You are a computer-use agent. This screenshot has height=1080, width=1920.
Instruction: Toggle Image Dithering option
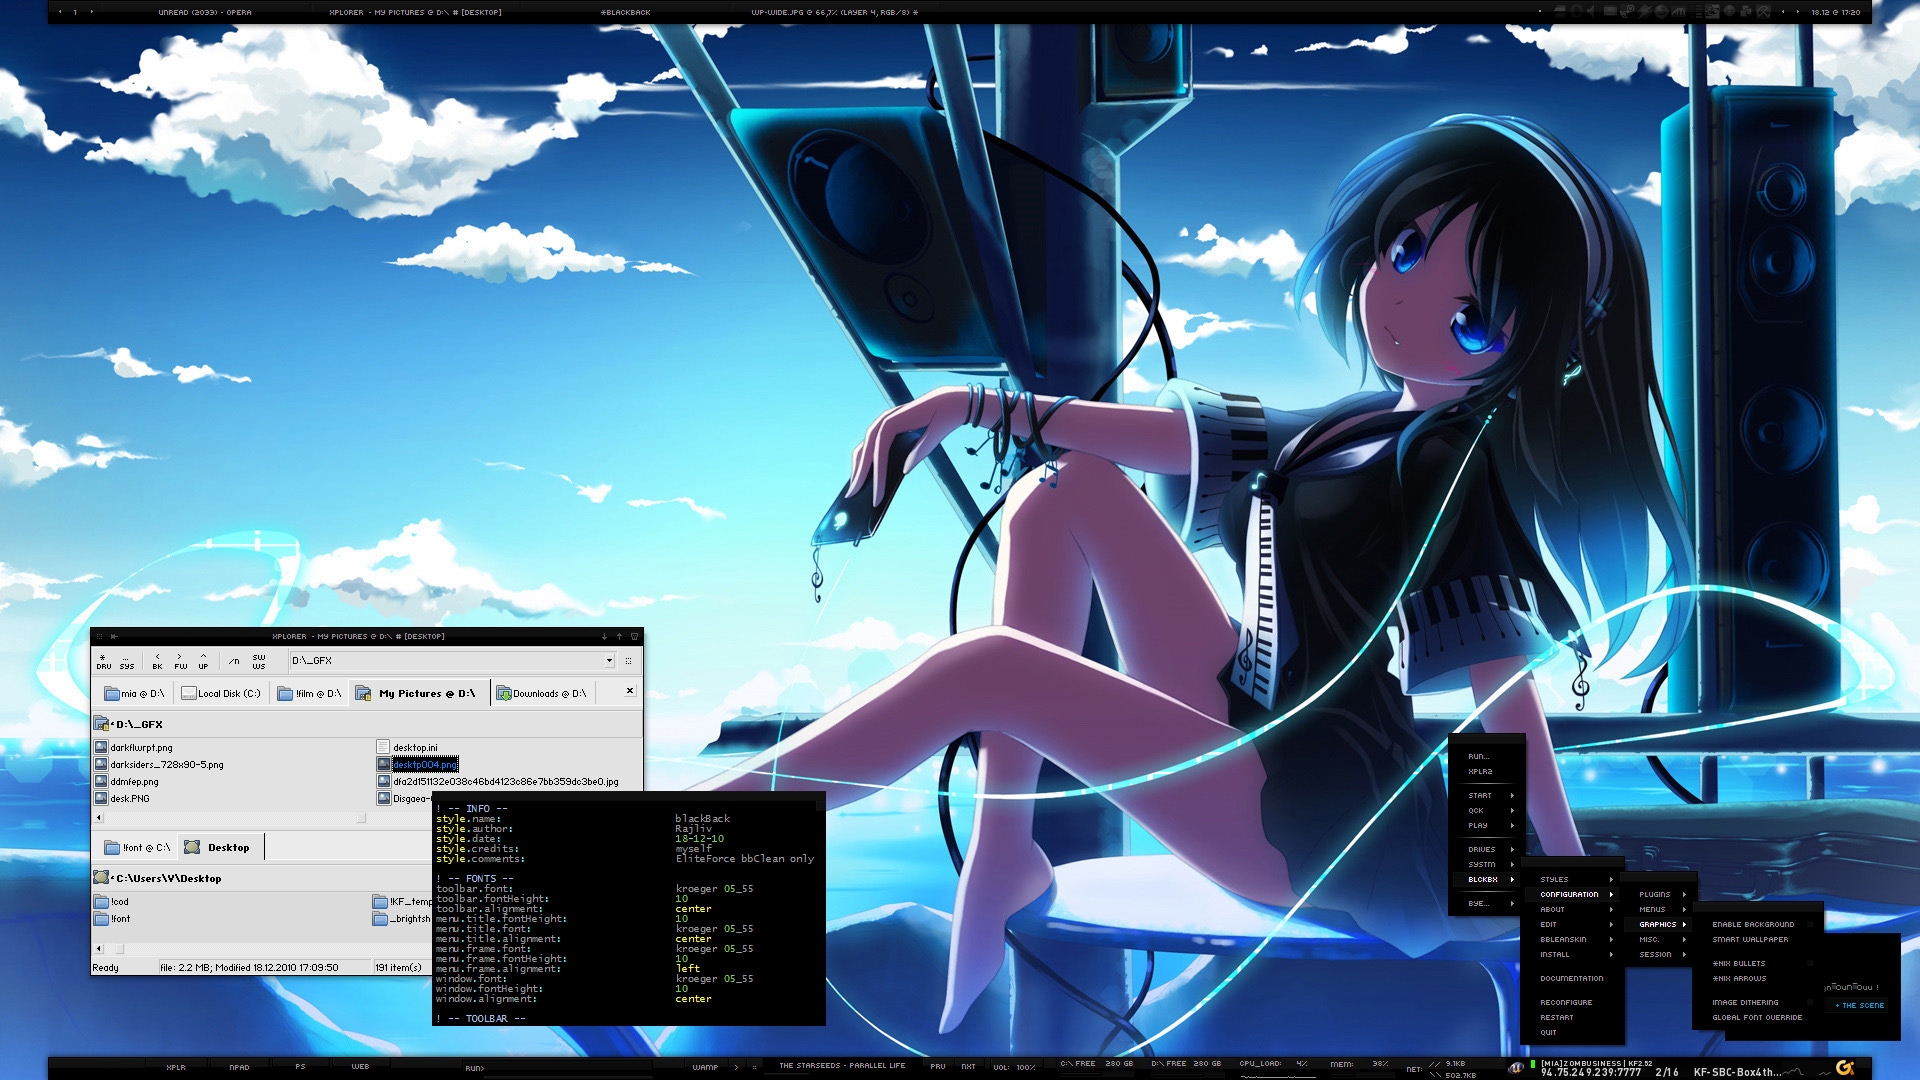[1758, 1002]
